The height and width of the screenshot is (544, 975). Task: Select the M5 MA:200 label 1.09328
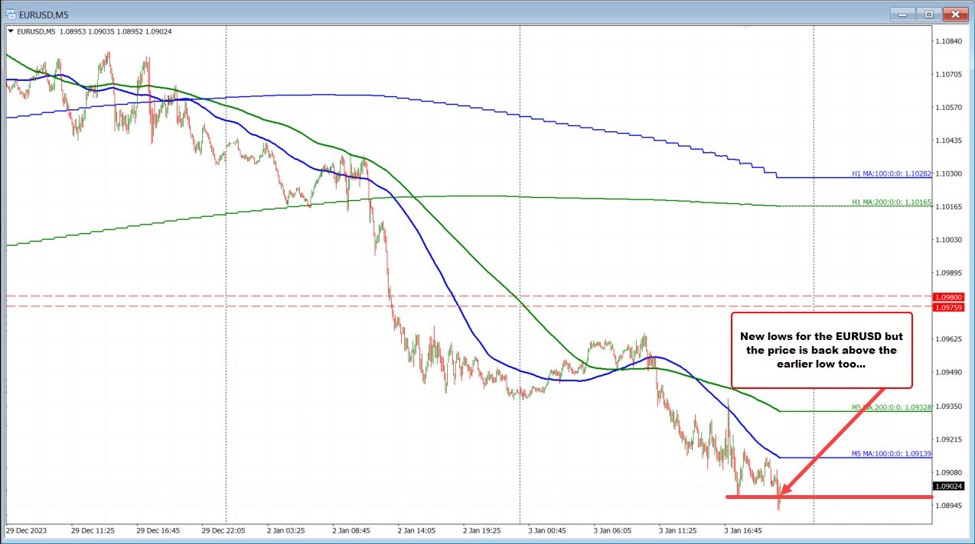pyautogui.click(x=892, y=408)
